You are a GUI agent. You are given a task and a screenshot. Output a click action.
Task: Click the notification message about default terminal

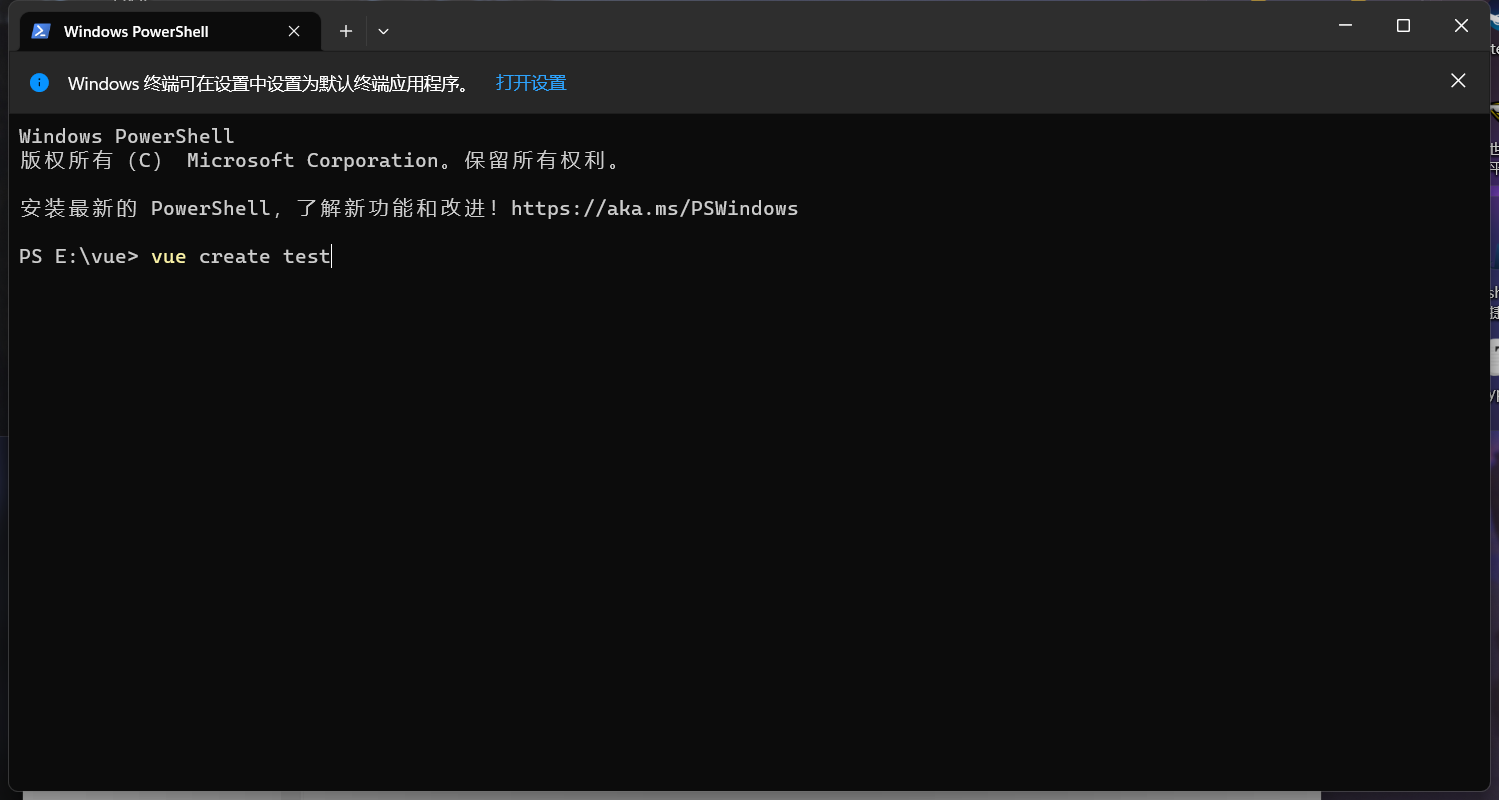(270, 83)
